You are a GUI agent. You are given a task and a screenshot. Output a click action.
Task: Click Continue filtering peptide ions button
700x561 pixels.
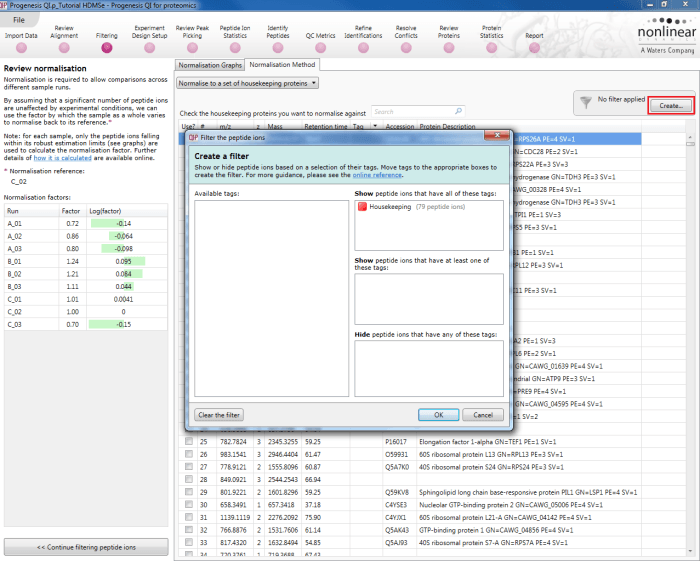(86, 547)
